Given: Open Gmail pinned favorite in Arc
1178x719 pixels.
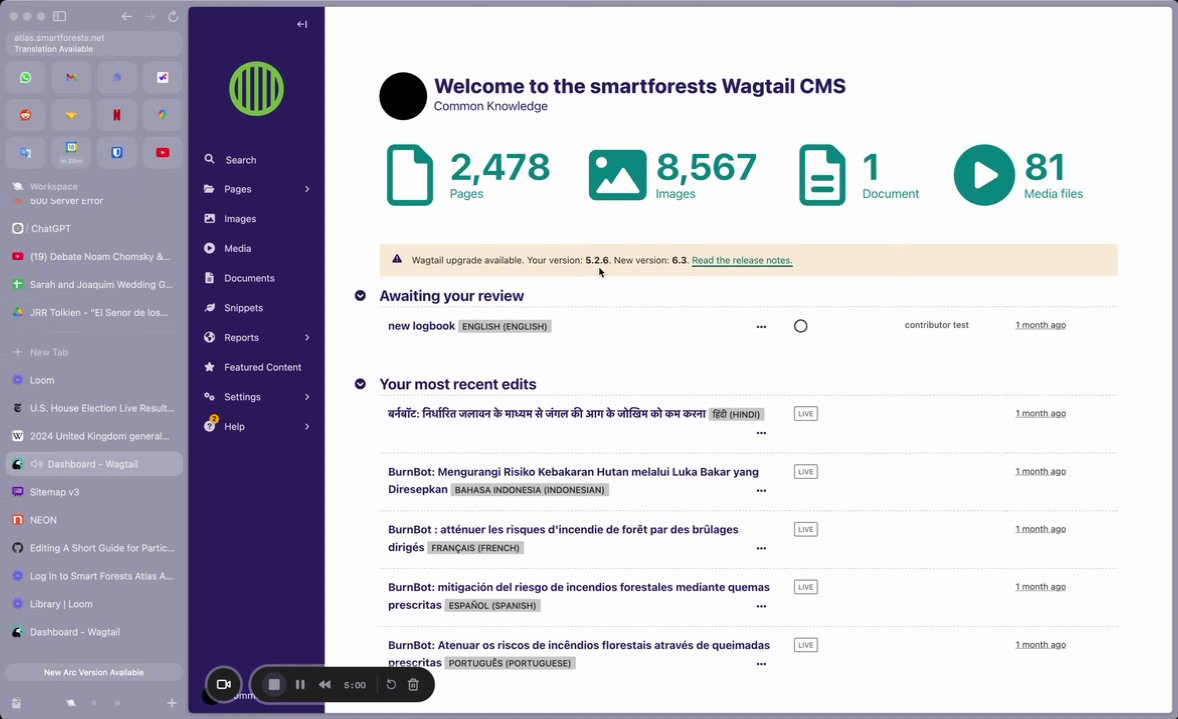Looking at the screenshot, I should coord(71,77).
